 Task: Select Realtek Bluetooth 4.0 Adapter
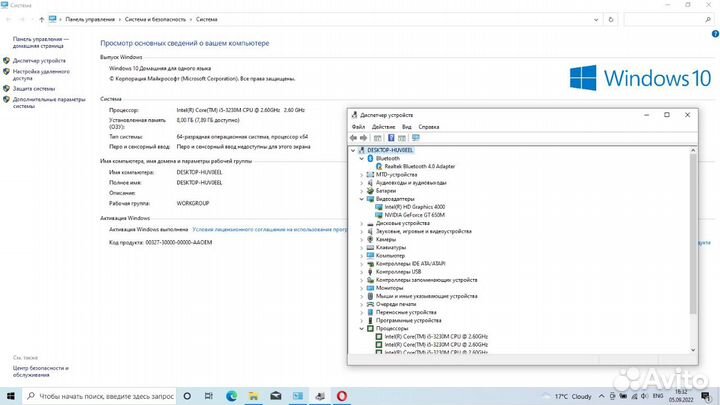click(420, 167)
